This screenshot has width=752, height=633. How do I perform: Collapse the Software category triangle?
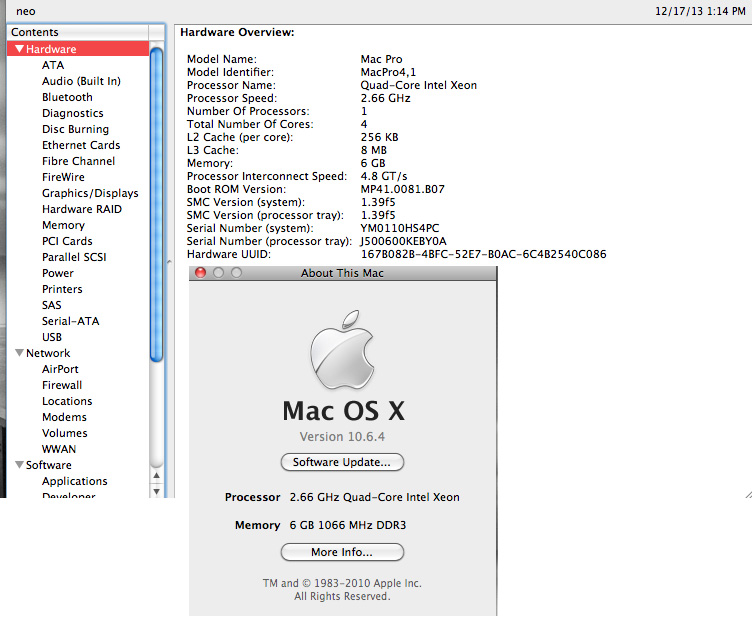pyautogui.click(x=19, y=465)
